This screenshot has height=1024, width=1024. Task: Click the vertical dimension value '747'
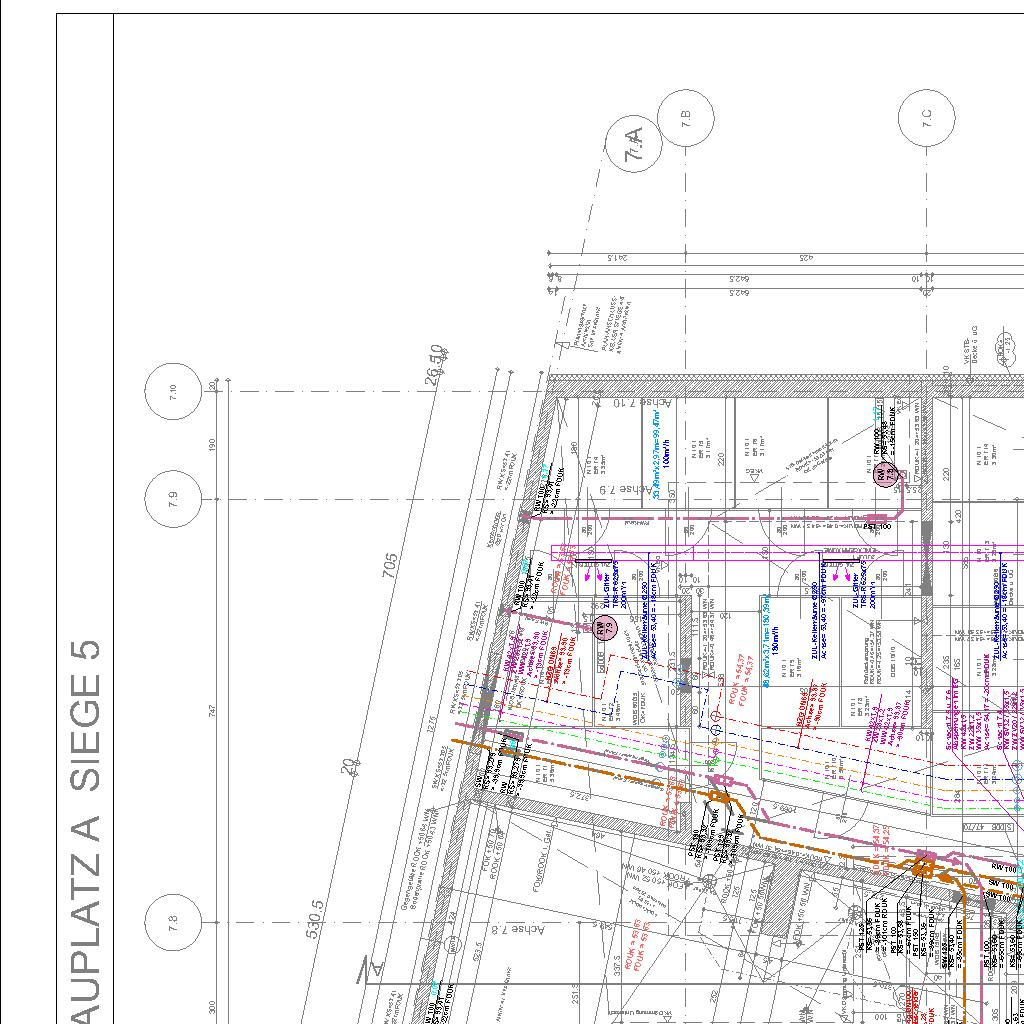pos(212,711)
